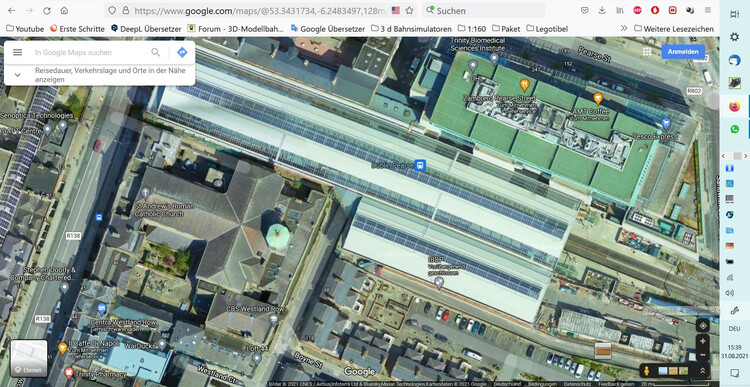This screenshot has width=750, height=387.
Task: Click the AMT Coffee pin
Action: [597, 99]
